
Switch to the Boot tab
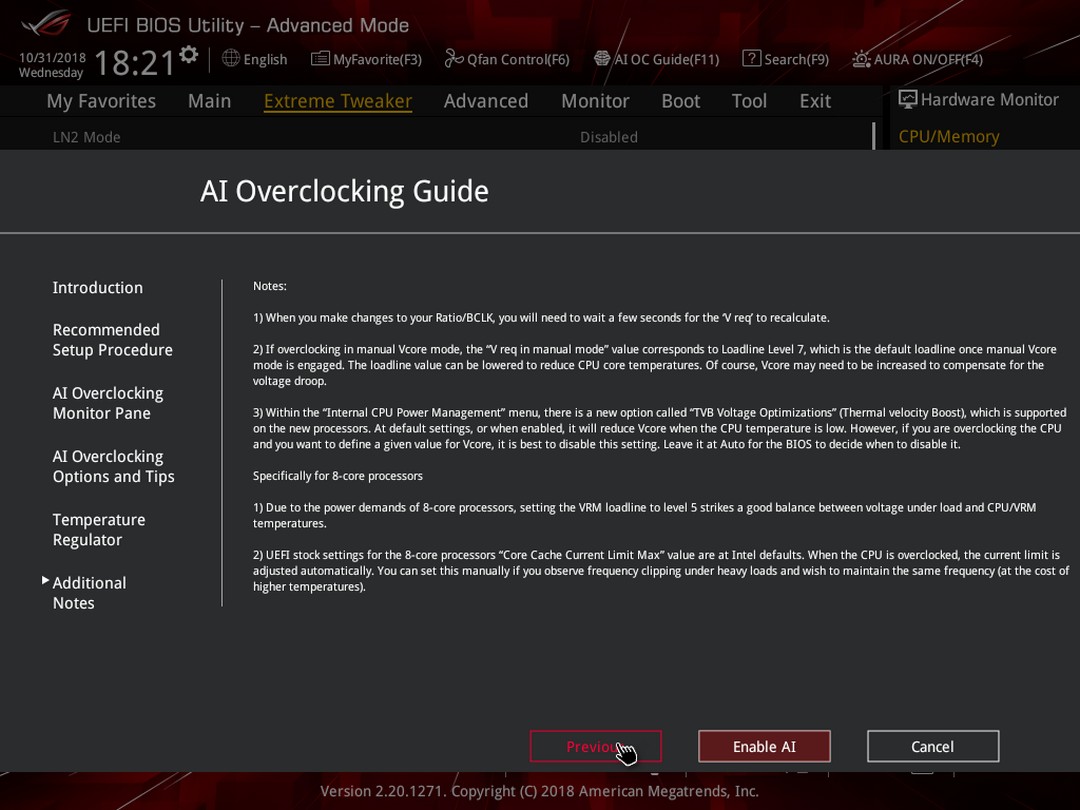pyautogui.click(x=681, y=101)
